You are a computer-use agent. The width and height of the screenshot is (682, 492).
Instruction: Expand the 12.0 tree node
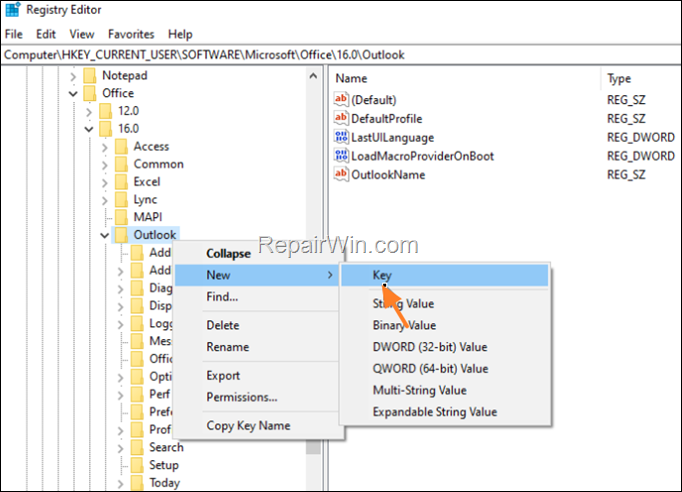click(89, 112)
